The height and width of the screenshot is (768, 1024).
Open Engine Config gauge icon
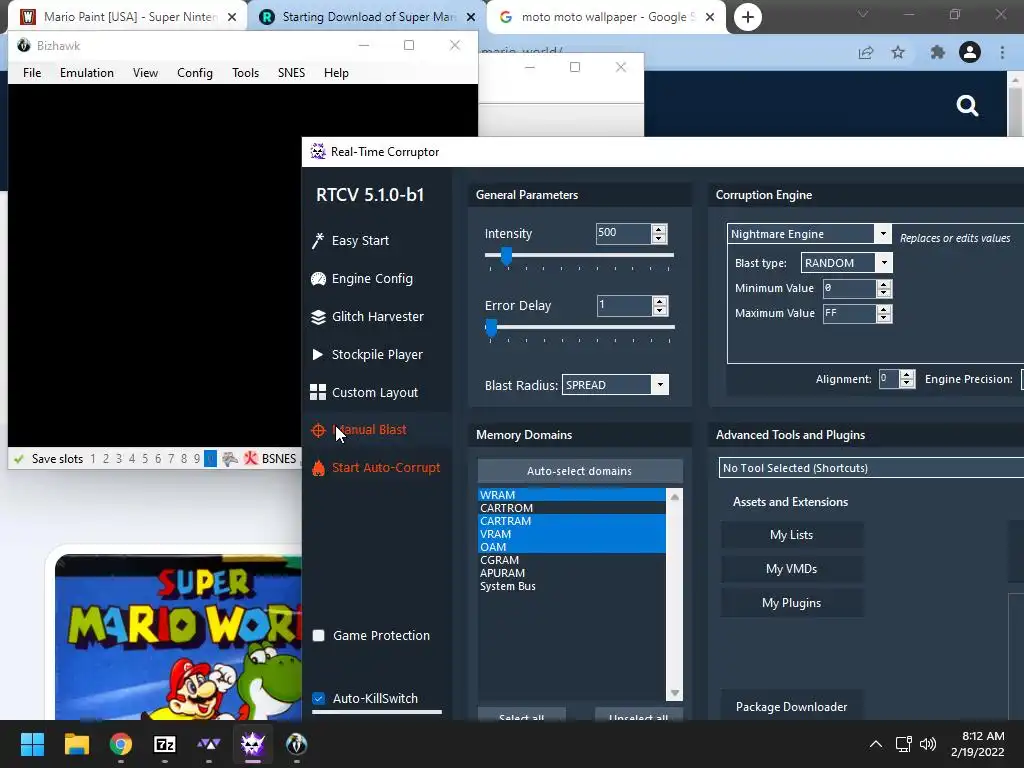coord(318,279)
